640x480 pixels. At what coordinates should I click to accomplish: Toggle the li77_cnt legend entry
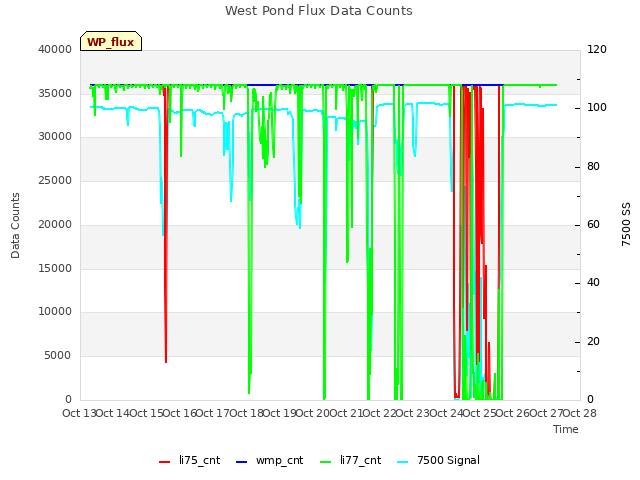tap(351, 460)
